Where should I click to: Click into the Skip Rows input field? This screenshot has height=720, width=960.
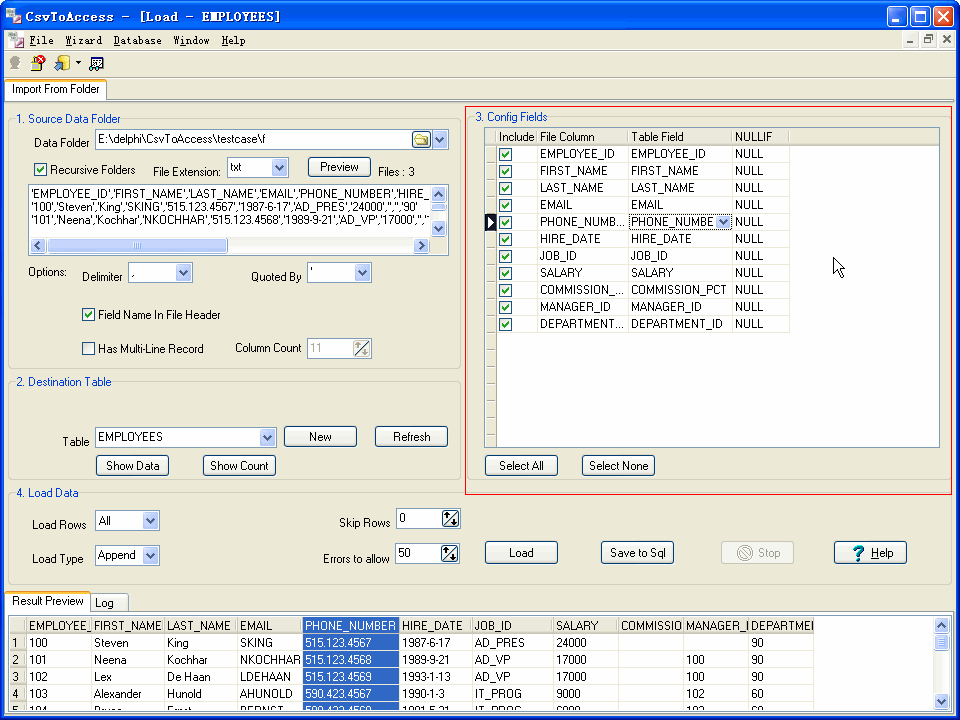pos(419,519)
